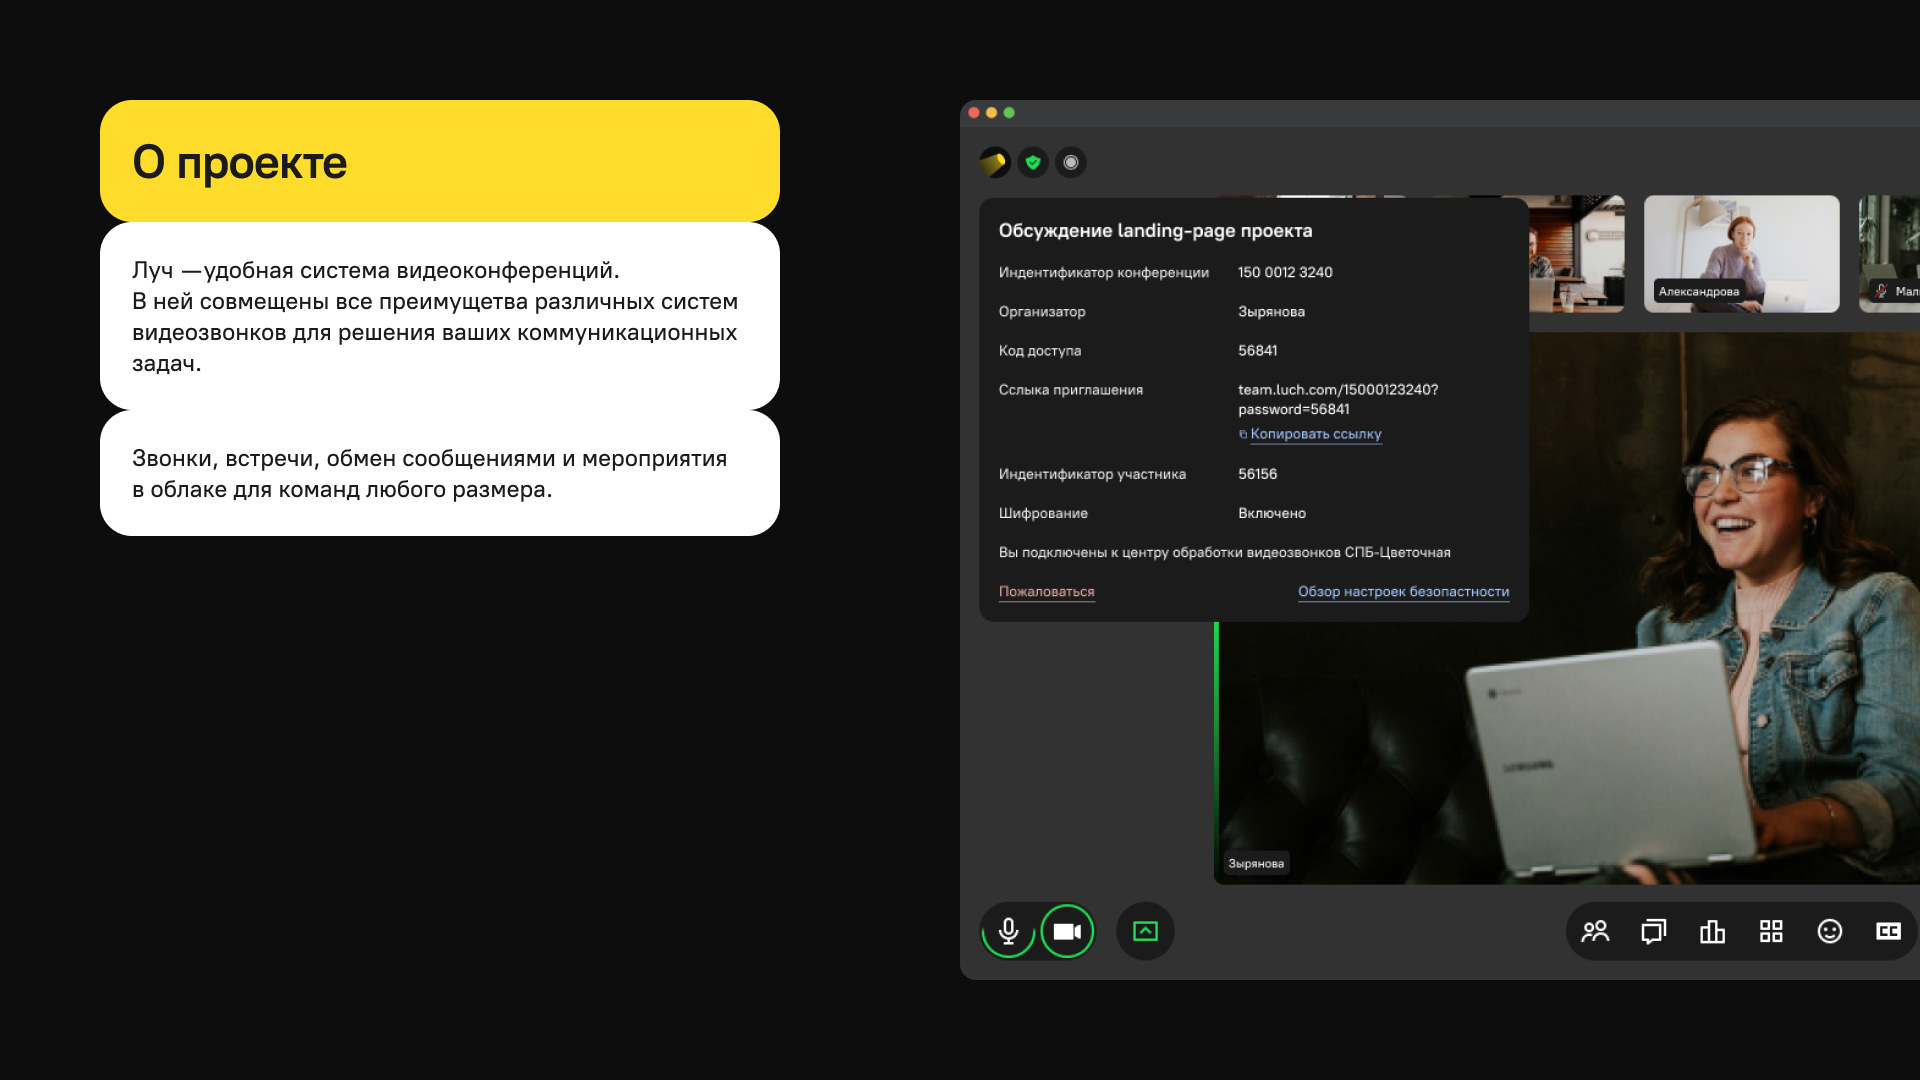Toggle the camera video button
This screenshot has width=1920, height=1080.
pos(1067,932)
